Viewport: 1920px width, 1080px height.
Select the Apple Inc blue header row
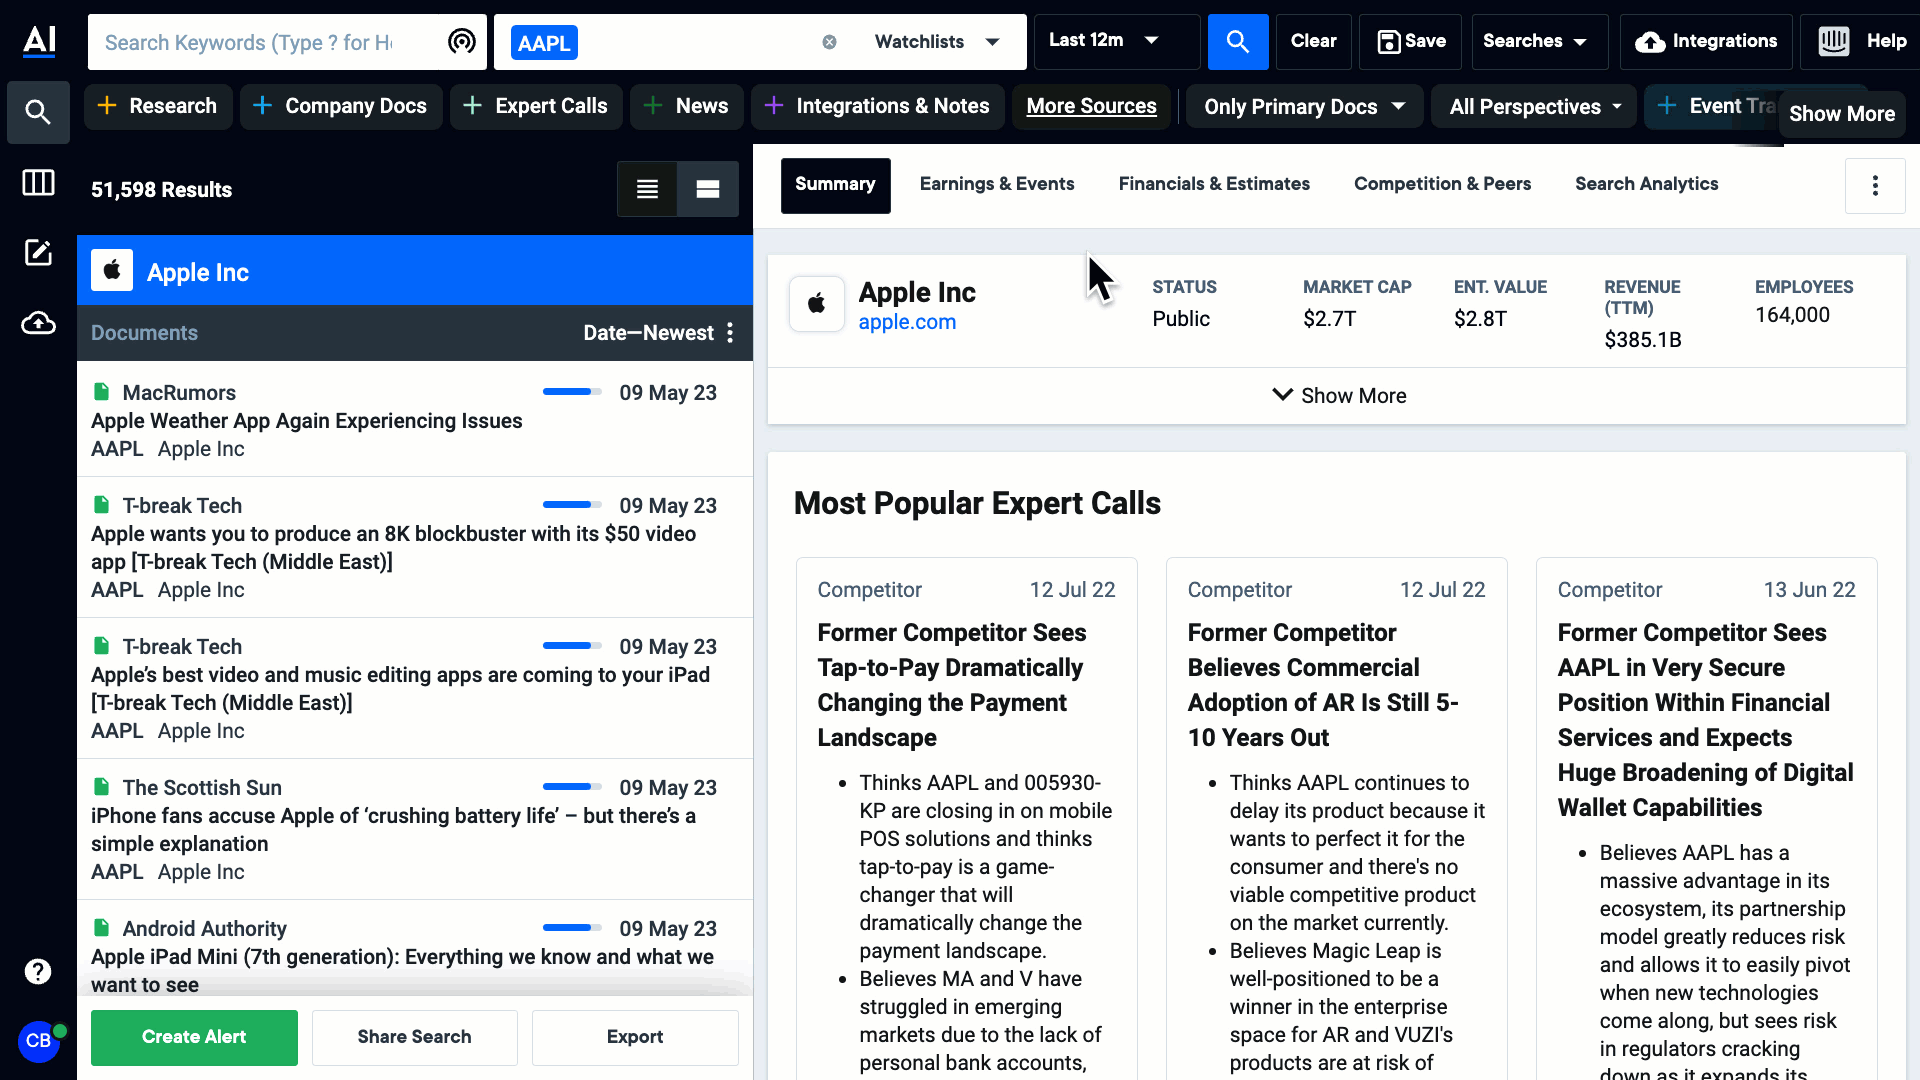[x=415, y=270]
